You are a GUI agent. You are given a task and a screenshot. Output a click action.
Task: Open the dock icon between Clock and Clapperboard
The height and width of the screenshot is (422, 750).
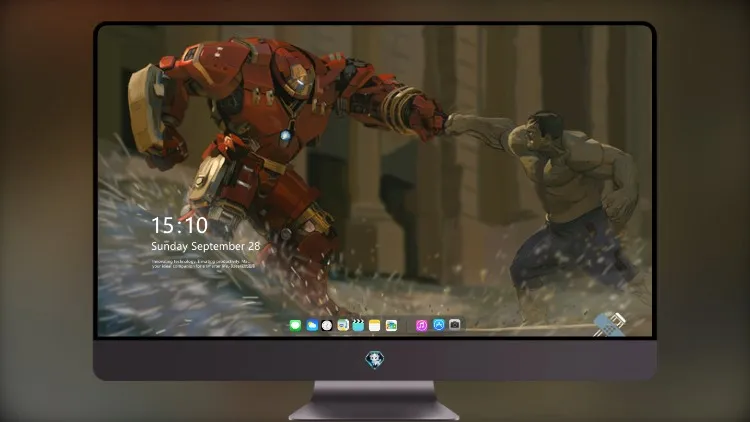pos(343,325)
